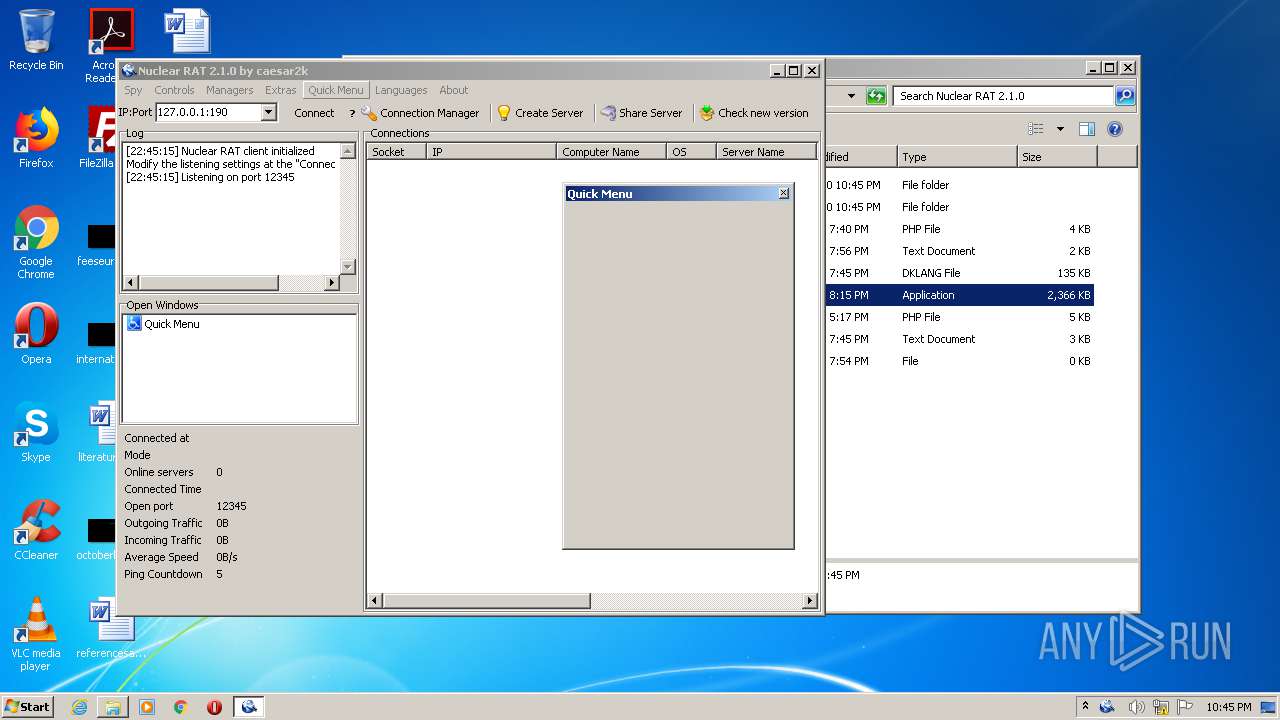Sort connections by Computer Name column
This screenshot has width=1280, height=720.
click(x=611, y=152)
